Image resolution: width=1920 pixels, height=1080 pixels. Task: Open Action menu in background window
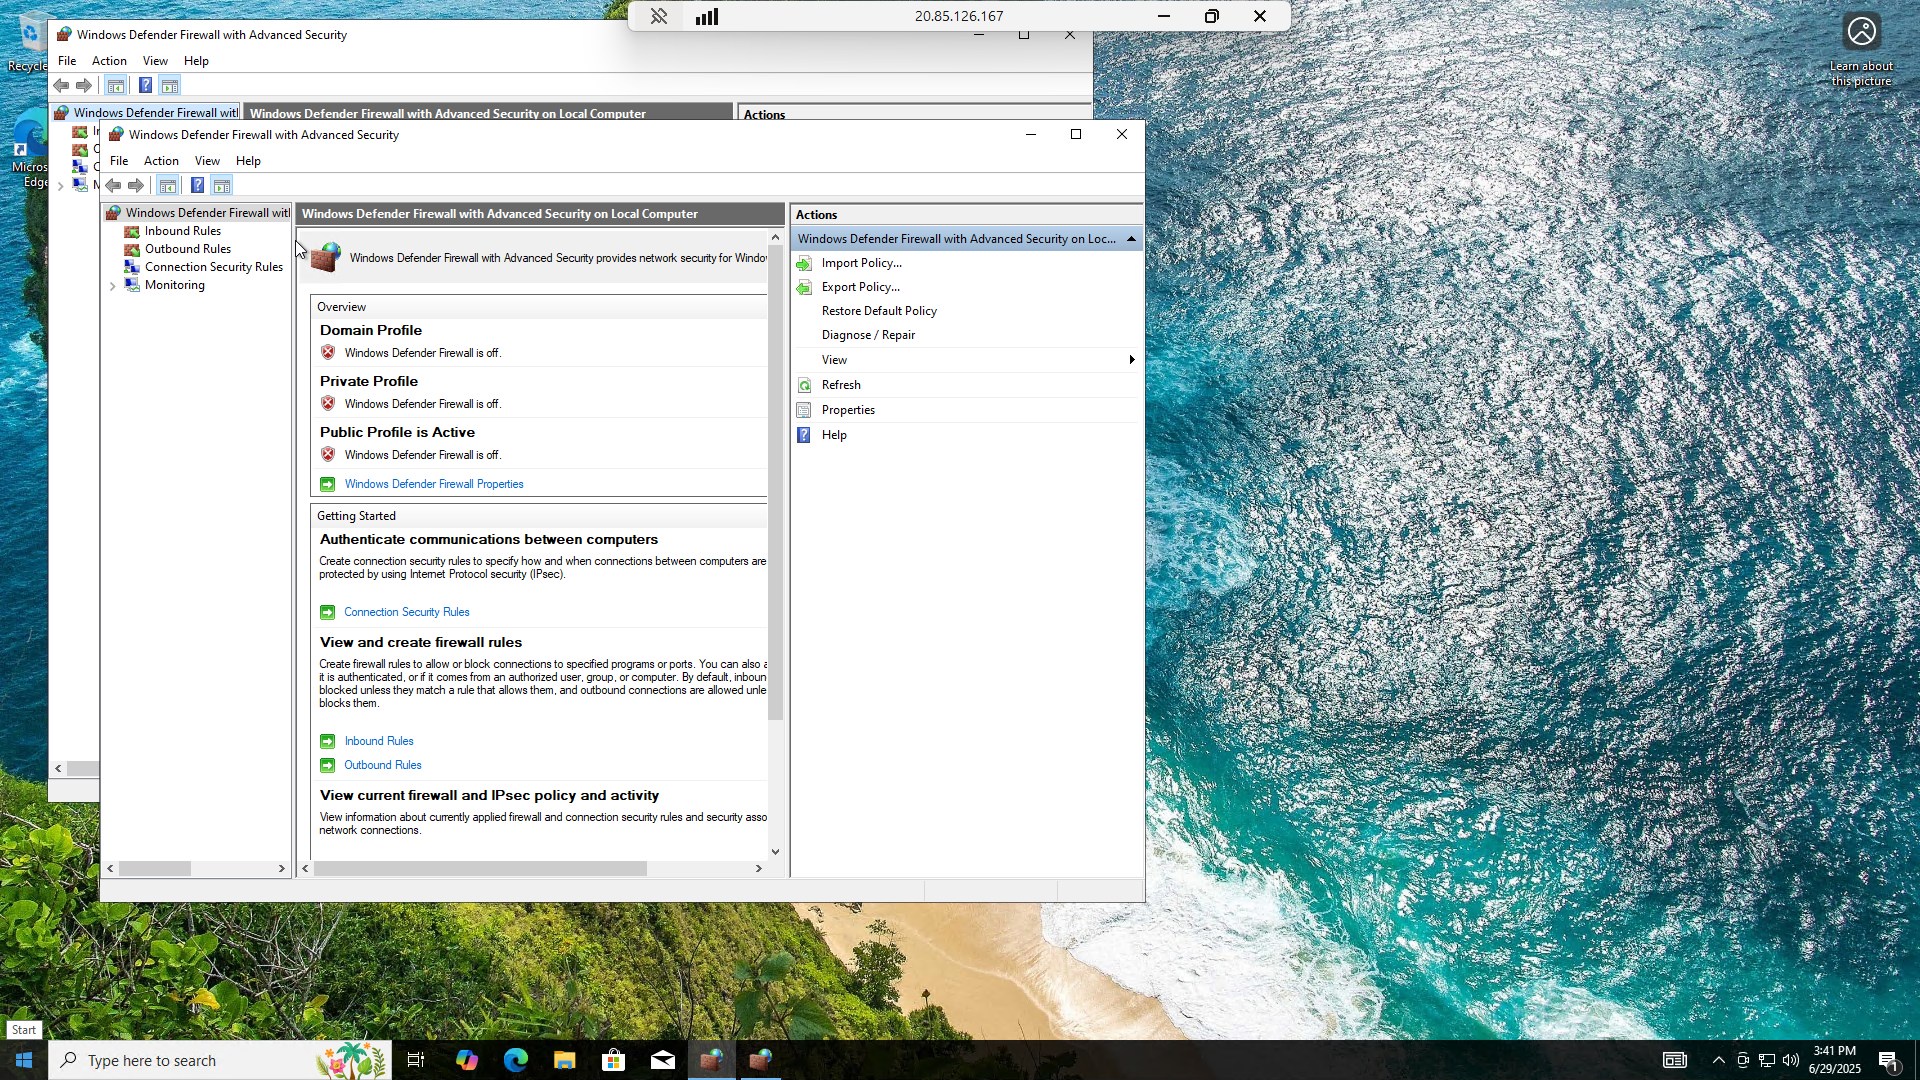109,61
